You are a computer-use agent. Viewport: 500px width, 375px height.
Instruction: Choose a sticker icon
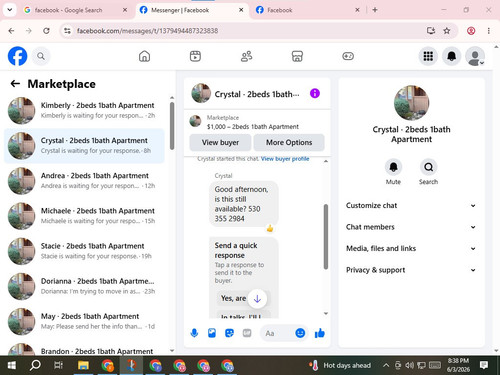pos(229,333)
